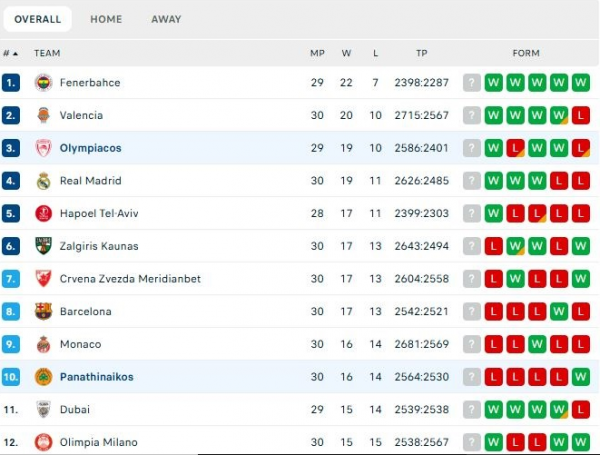Viewport: 600px width, 455px height.
Task: Click the Zalgiris Kaunas green shield logo
Action: (x=43, y=246)
